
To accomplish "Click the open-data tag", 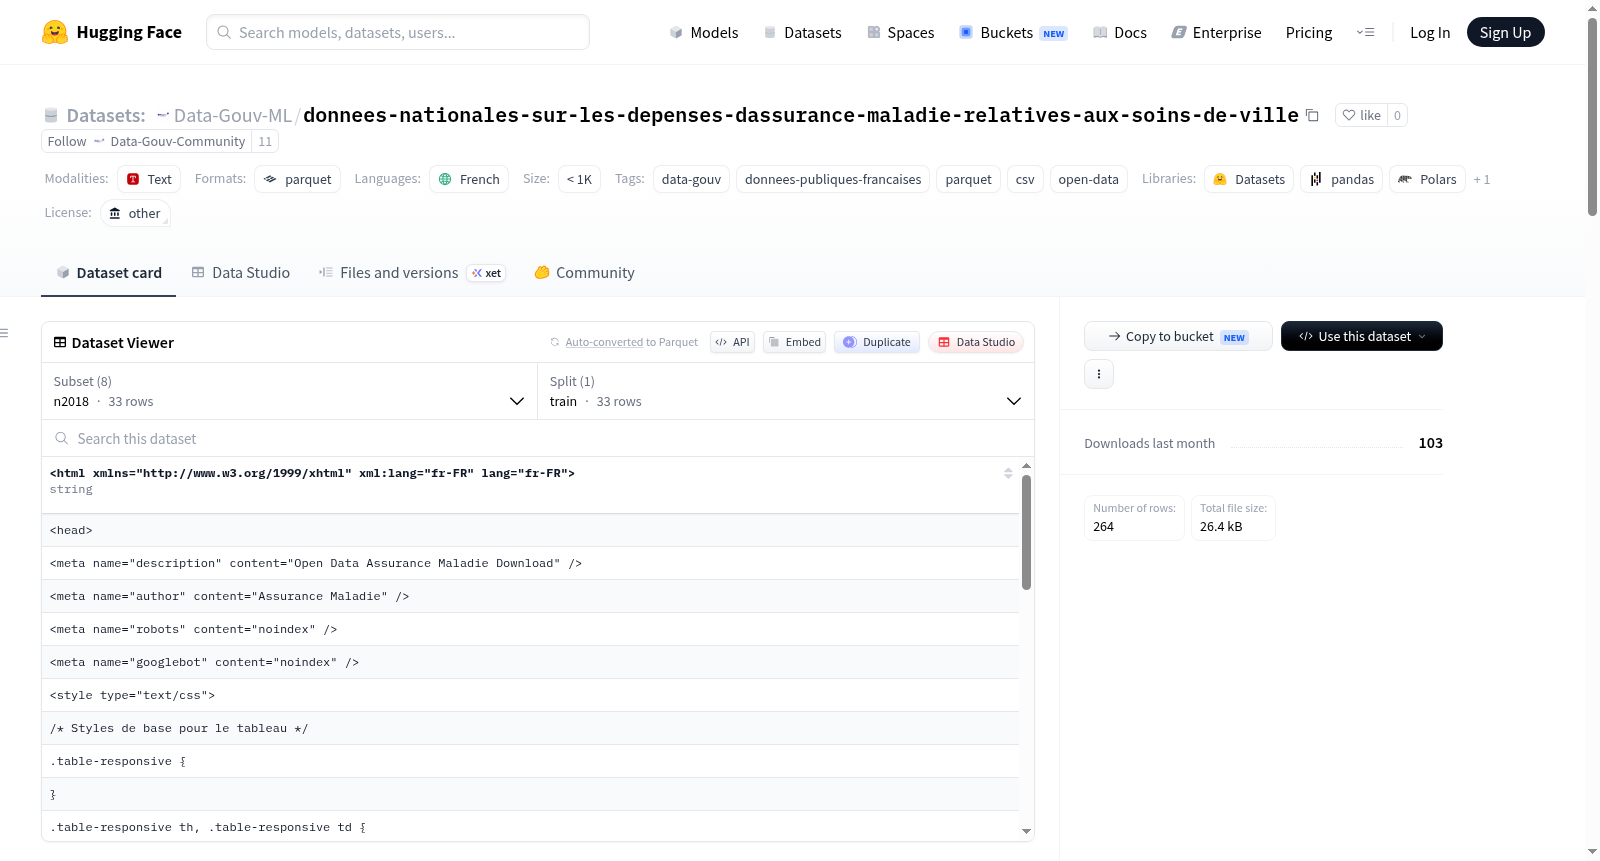I will coord(1088,179).
